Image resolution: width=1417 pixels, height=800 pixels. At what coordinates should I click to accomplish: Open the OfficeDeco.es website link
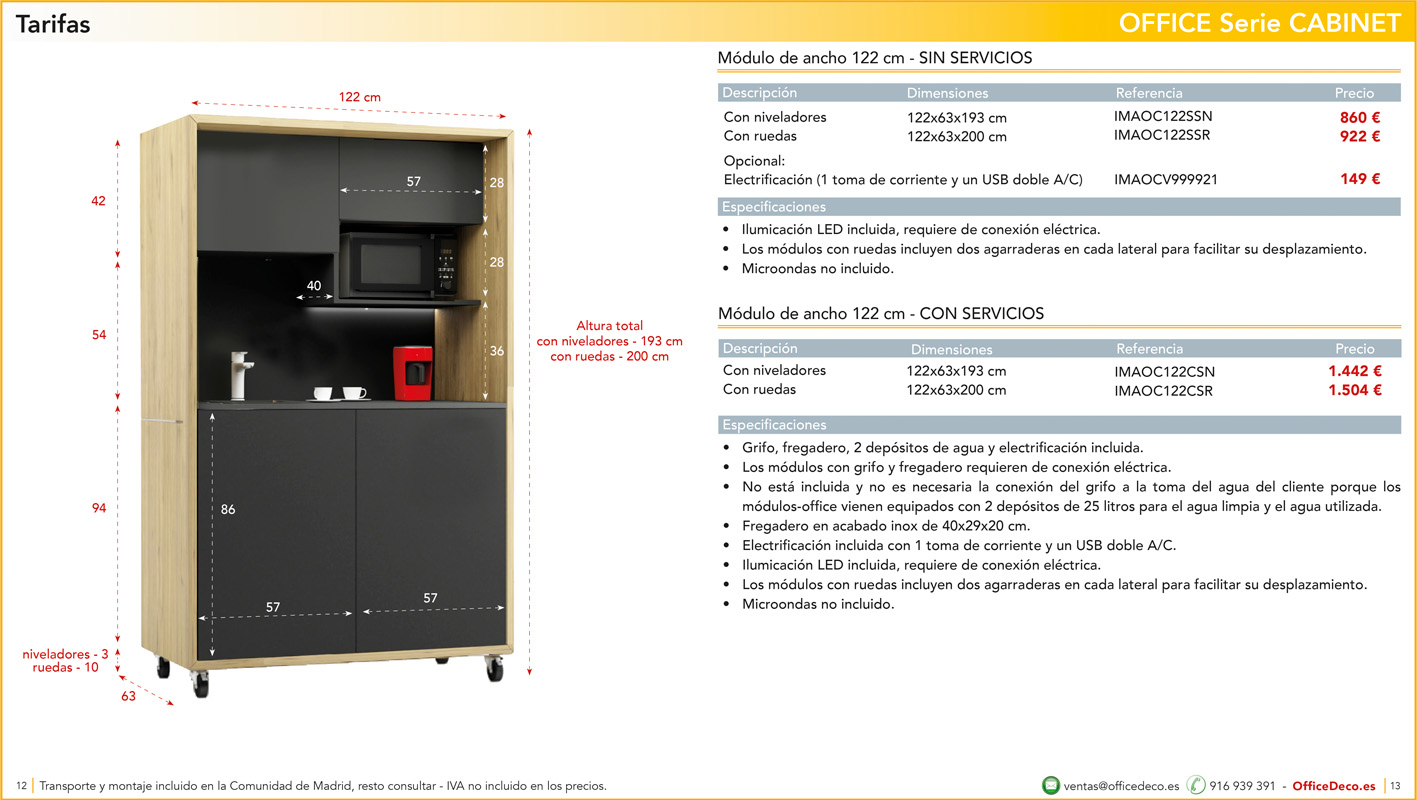1334,786
